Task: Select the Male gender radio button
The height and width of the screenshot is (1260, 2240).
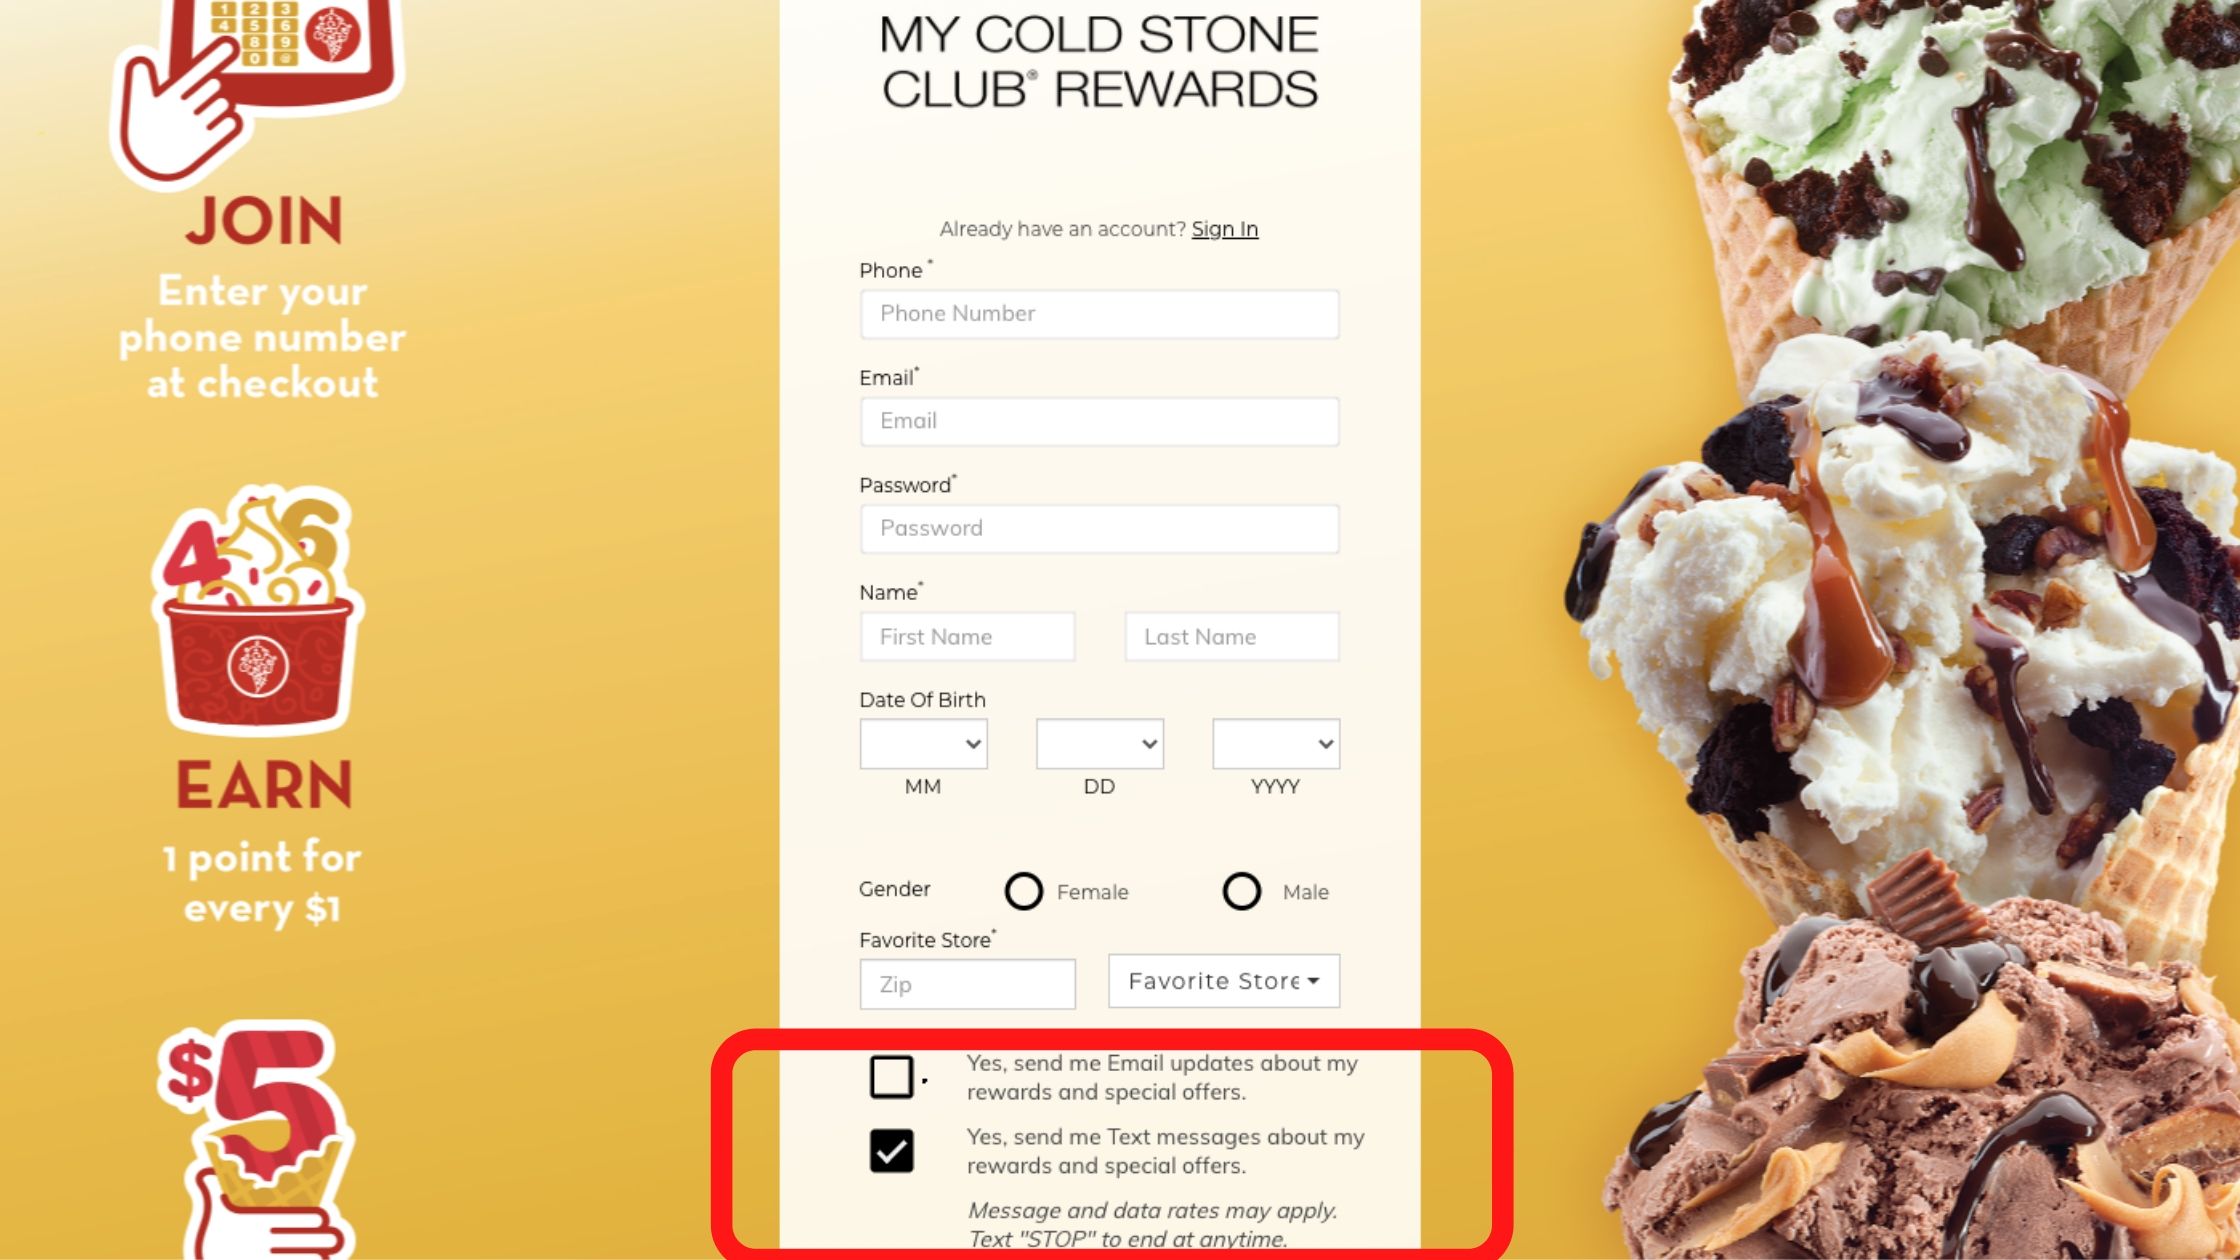Action: point(1241,891)
